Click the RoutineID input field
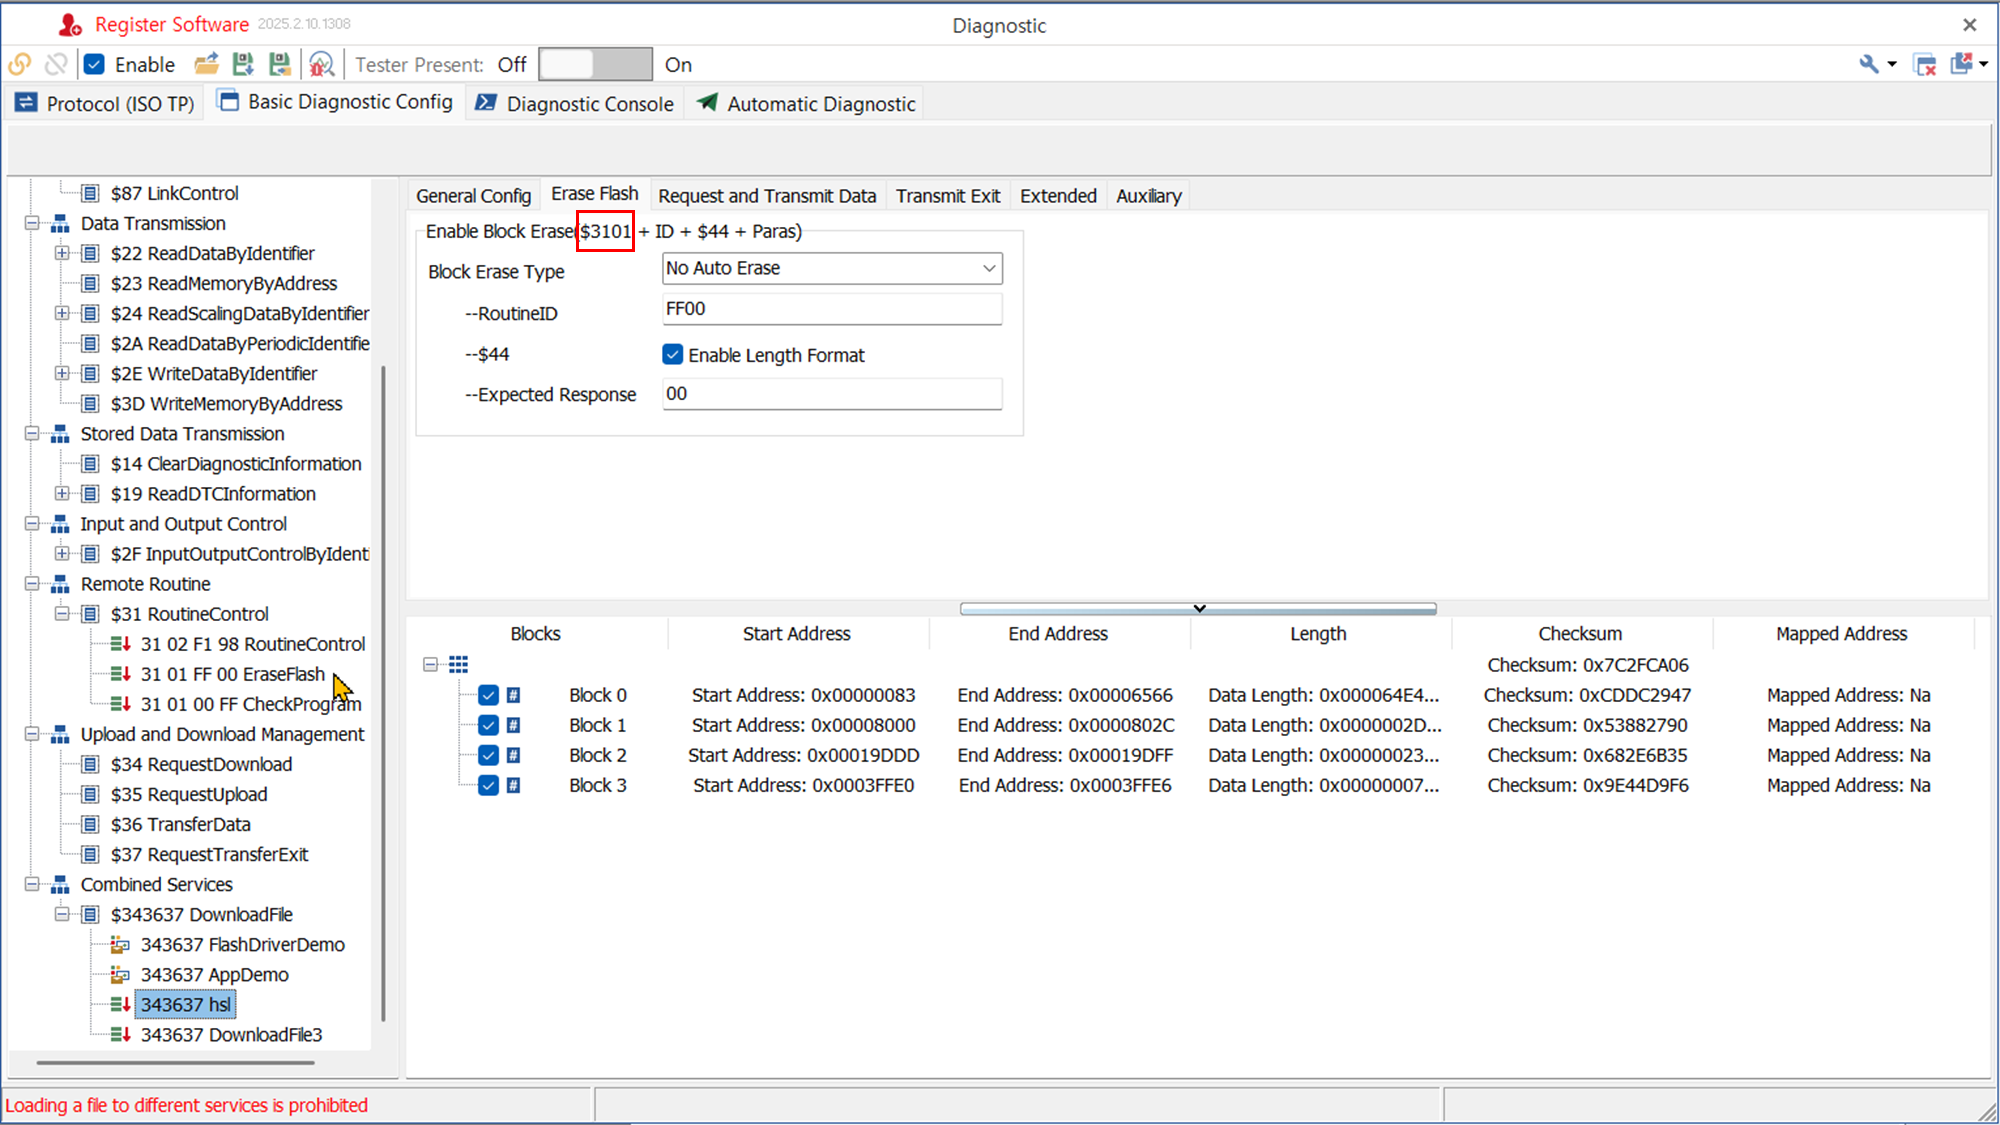Image resolution: width=2000 pixels, height=1125 pixels. pos(831,309)
